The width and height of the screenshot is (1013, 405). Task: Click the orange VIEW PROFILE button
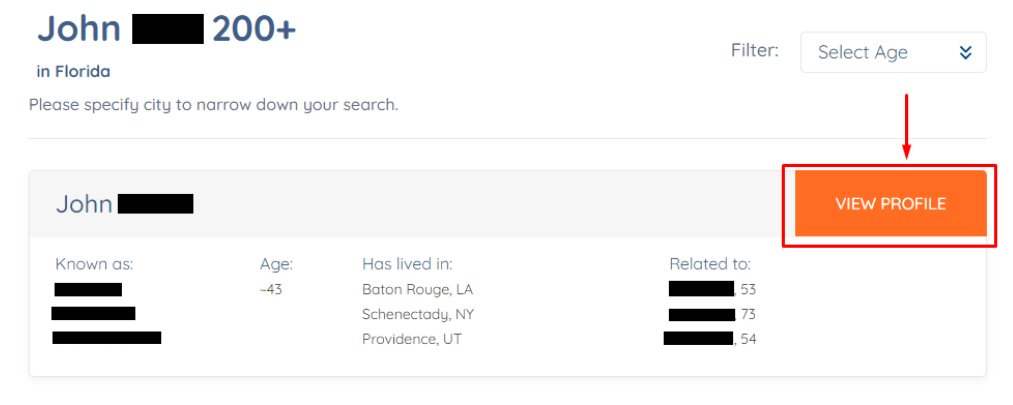point(890,204)
